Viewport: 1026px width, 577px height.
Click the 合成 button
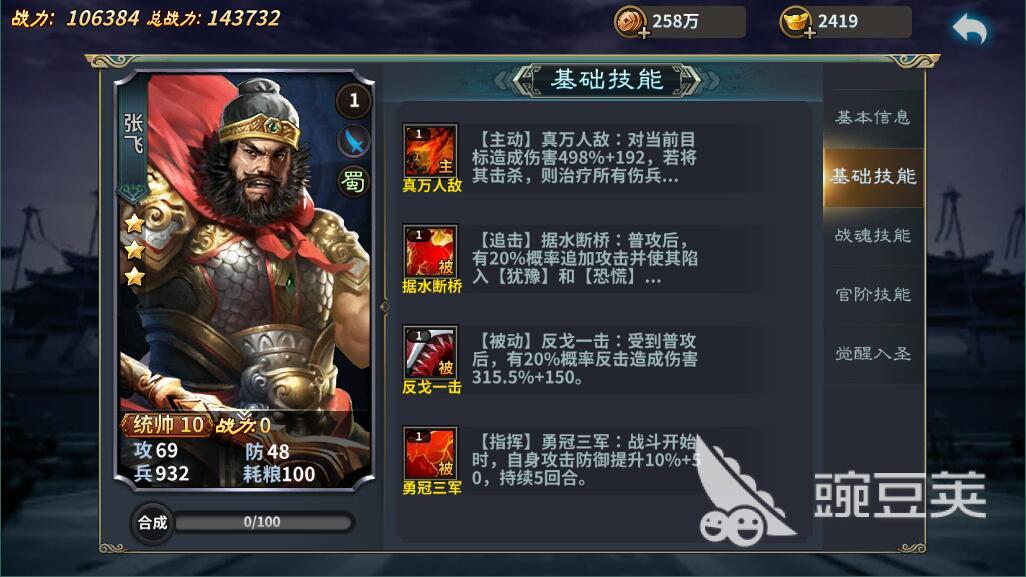point(152,523)
